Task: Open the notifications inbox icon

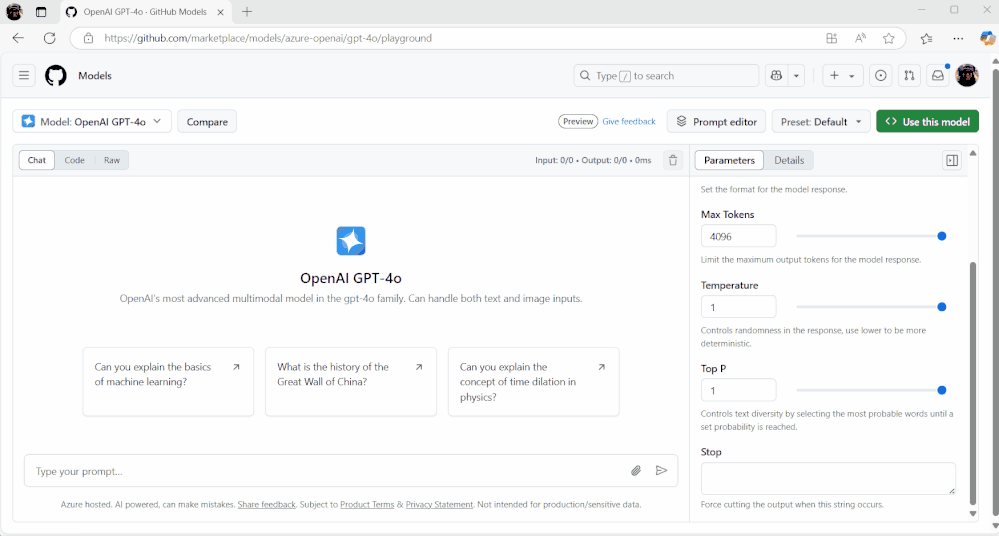Action: pos(938,76)
